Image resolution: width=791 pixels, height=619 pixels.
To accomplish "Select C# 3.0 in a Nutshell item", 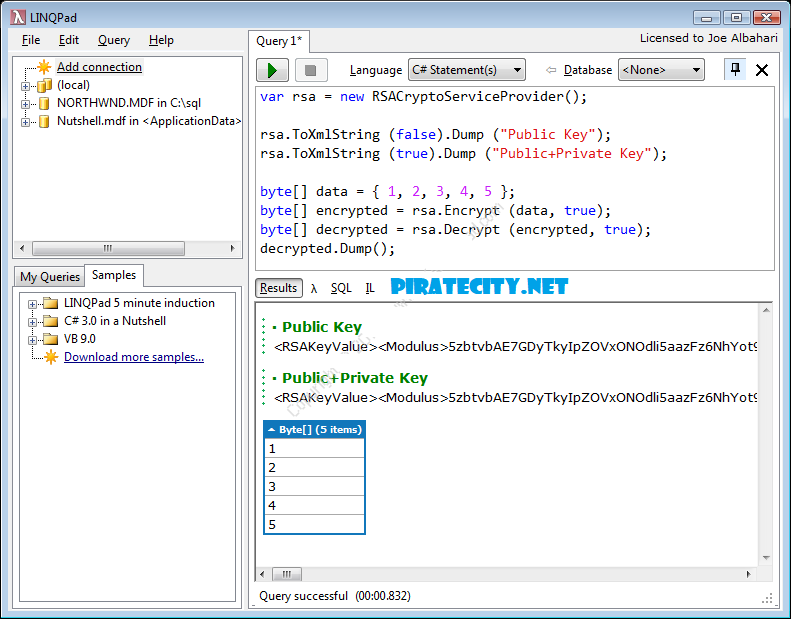I will pyautogui.click(x=115, y=321).
